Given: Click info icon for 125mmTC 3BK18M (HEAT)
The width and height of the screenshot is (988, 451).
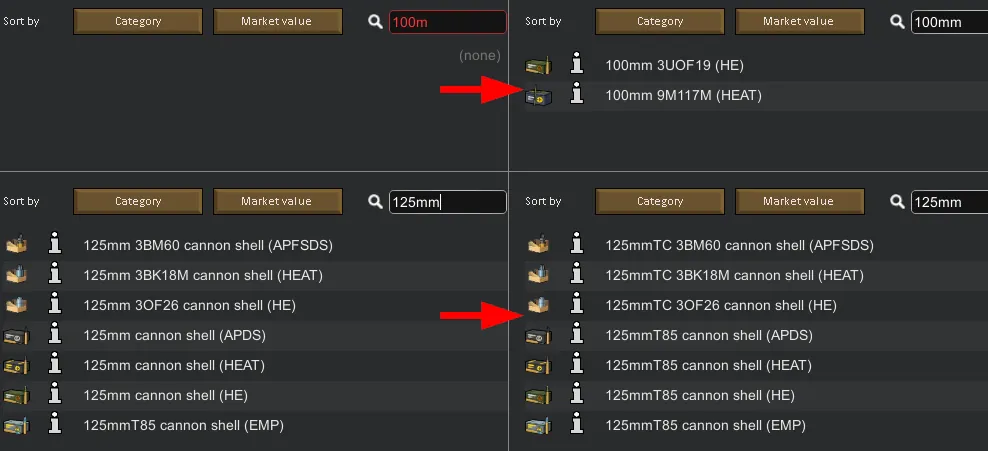Looking at the screenshot, I should click(x=576, y=275).
